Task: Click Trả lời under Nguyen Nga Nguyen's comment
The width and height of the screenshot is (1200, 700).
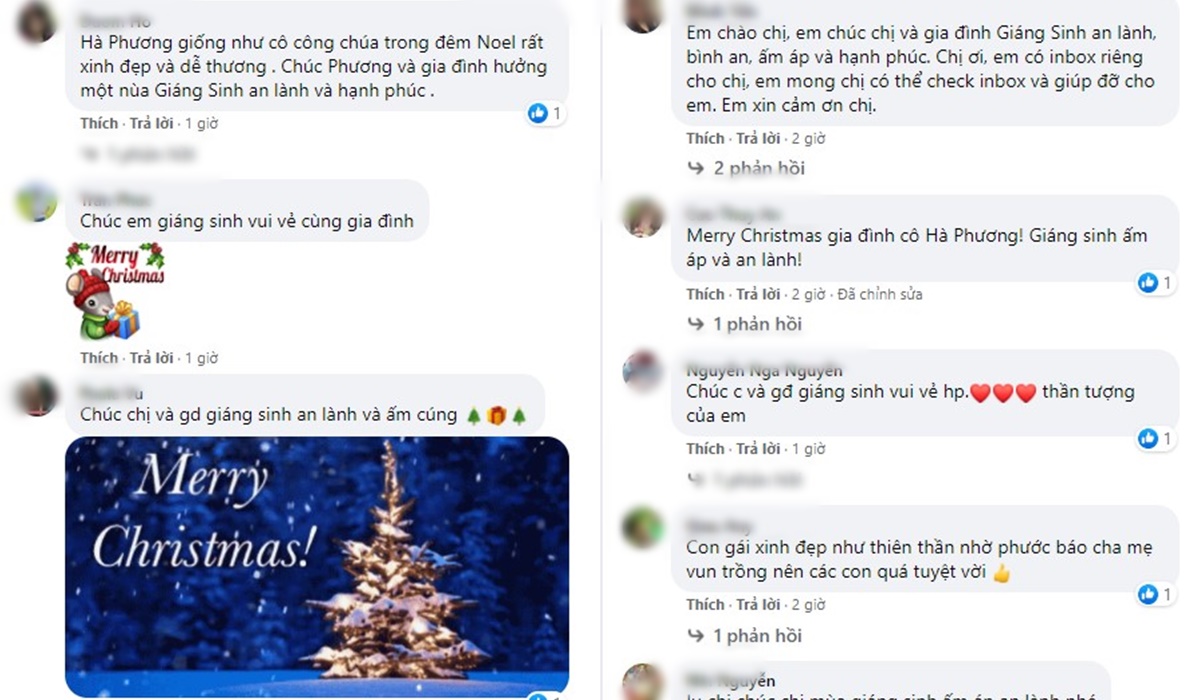Action: click(758, 449)
